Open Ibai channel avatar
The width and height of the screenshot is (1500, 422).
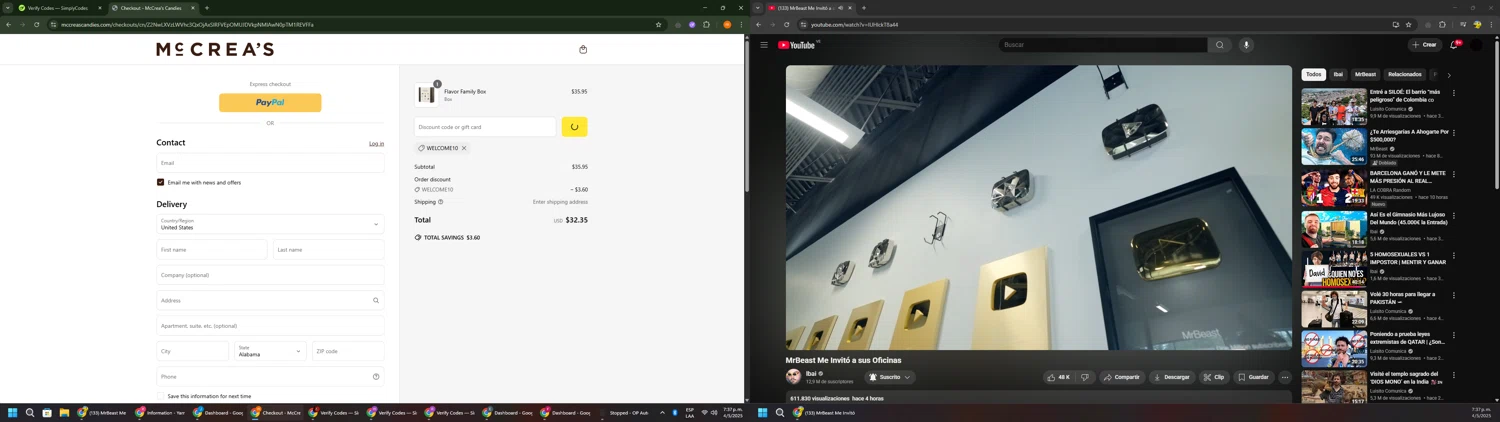point(794,377)
